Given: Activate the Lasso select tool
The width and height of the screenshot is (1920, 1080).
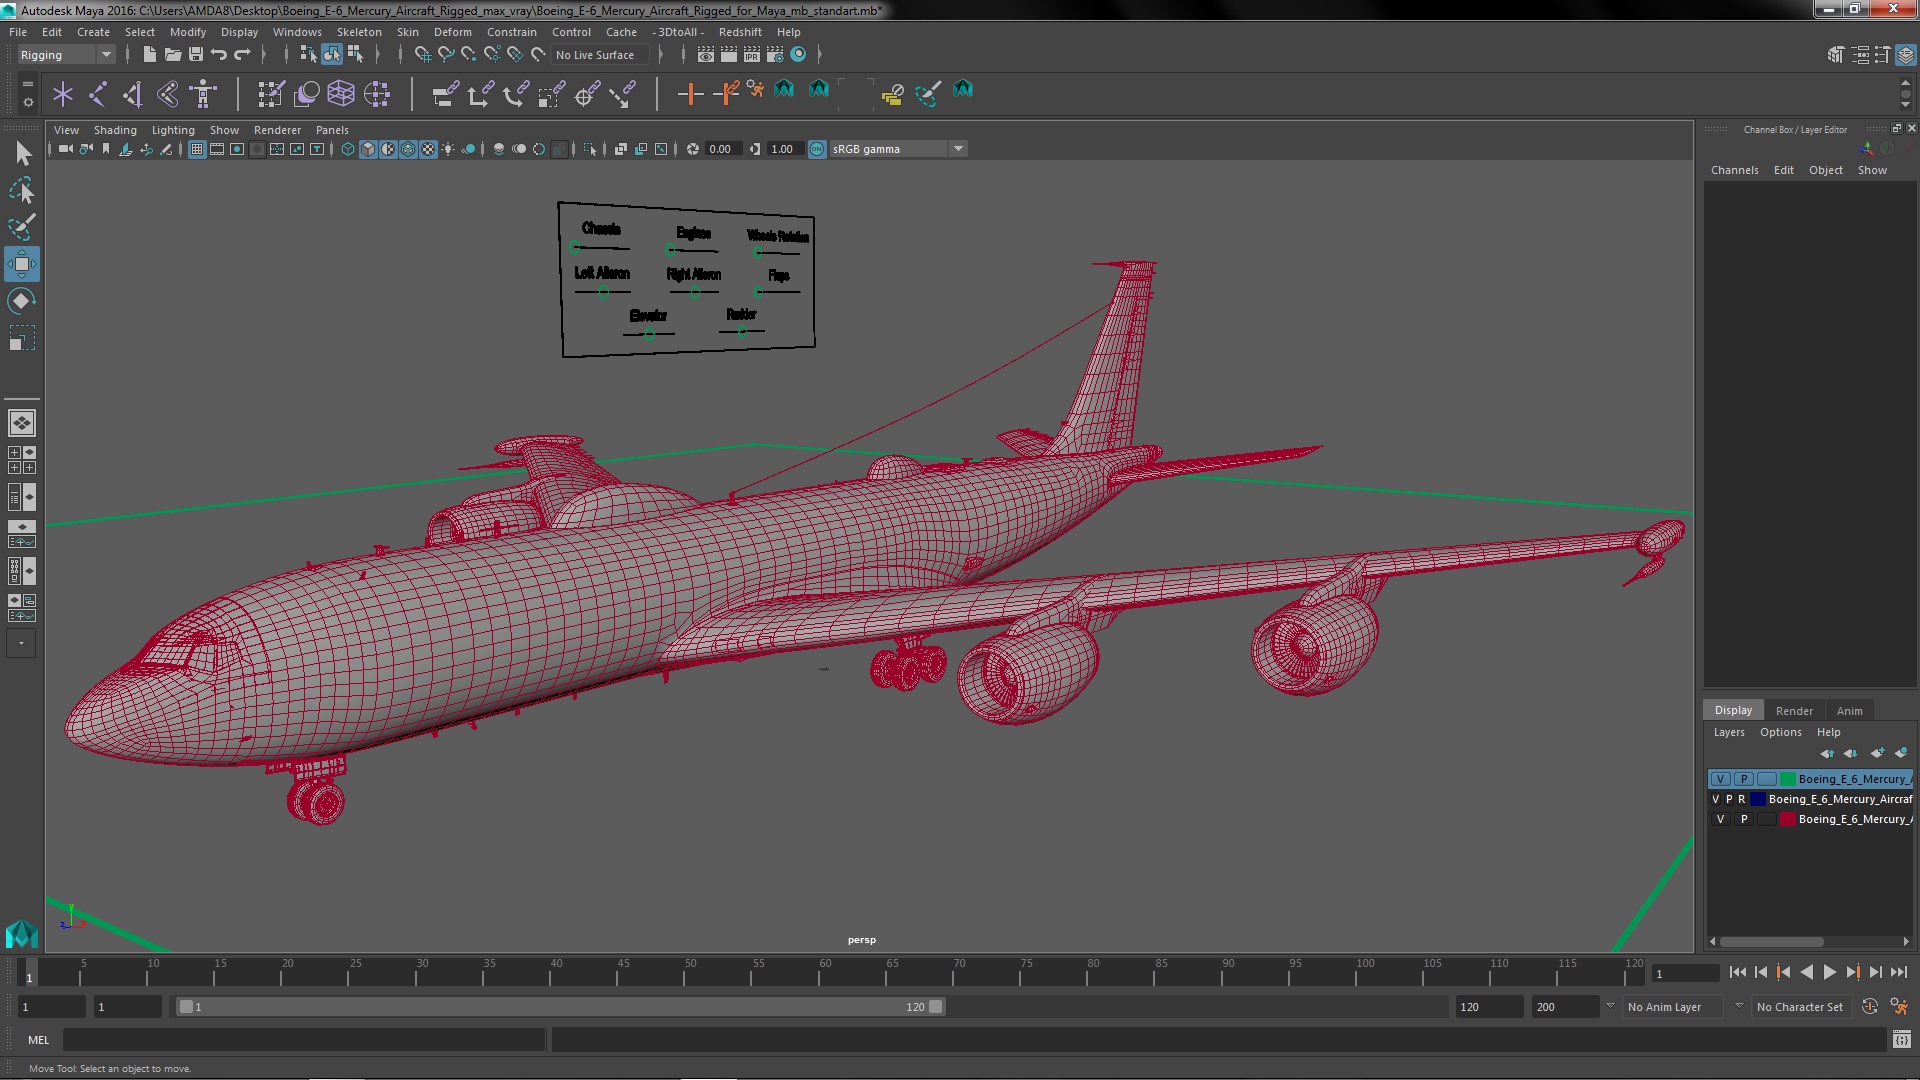Looking at the screenshot, I should [22, 190].
